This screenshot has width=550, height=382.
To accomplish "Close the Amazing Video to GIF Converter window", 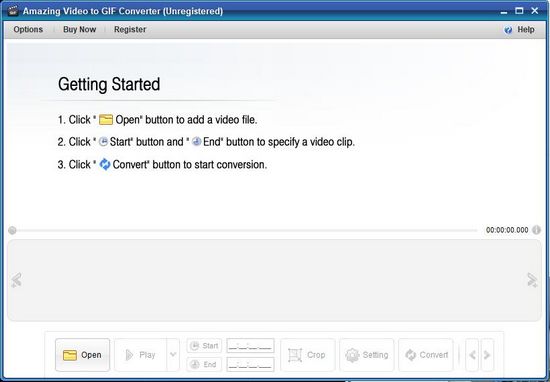I will [535, 11].
